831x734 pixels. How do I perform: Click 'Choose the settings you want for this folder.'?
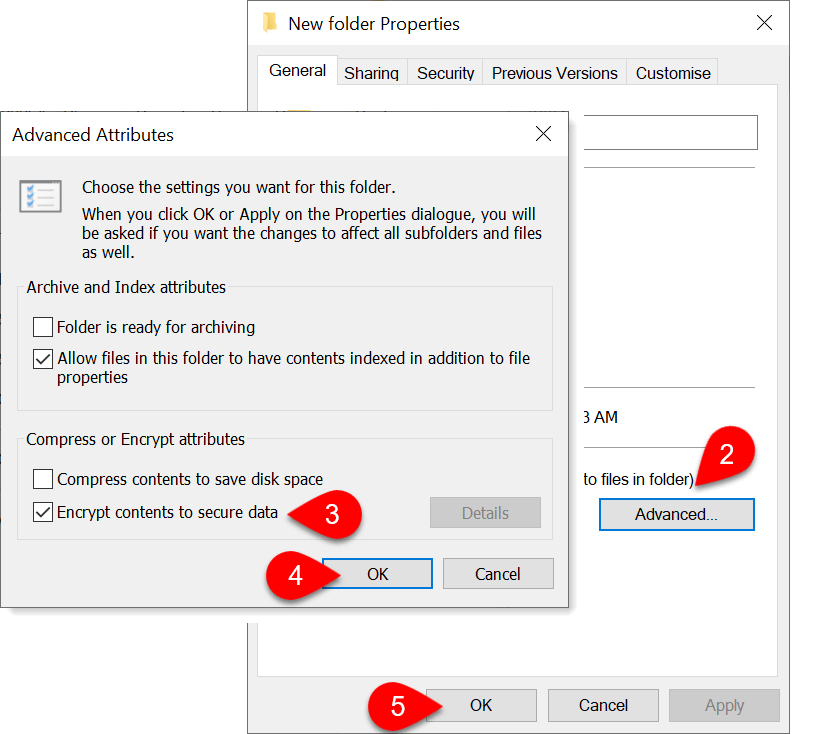coord(238,187)
